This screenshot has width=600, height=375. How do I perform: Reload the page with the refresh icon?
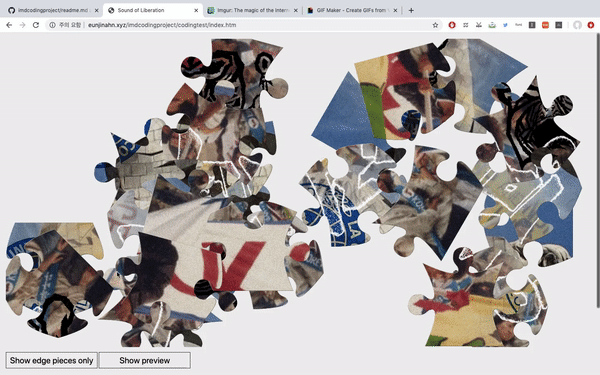click(x=36, y=25)
